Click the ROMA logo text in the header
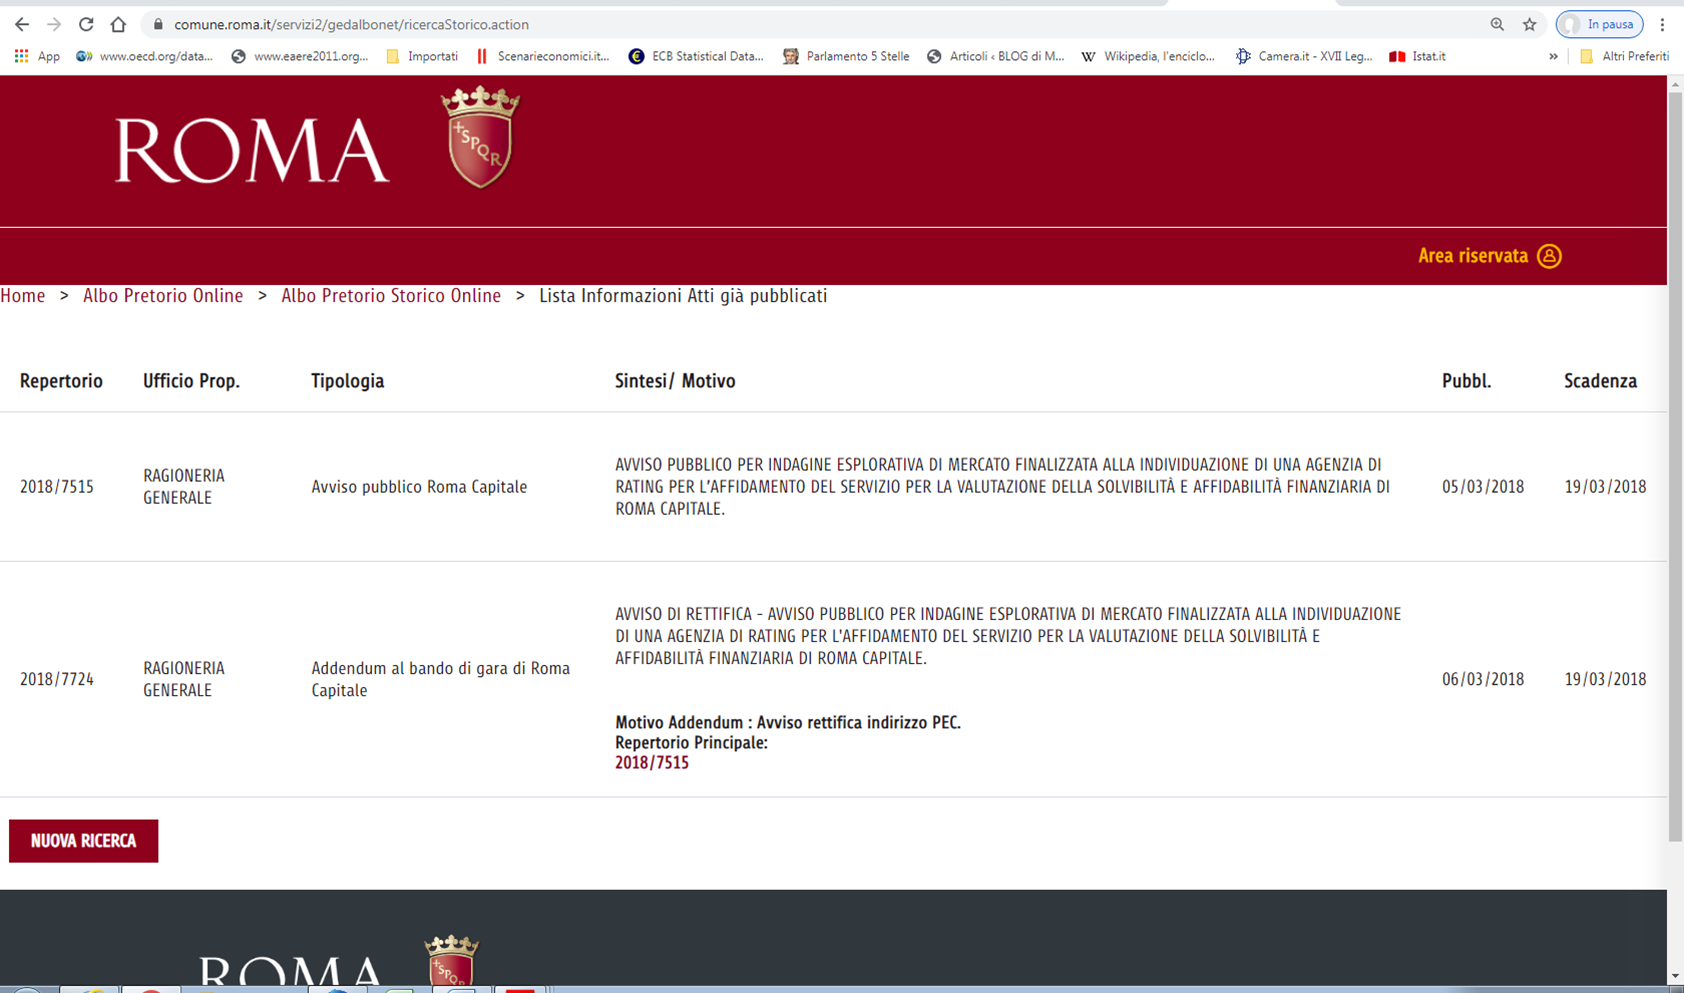 pos(252,151)
